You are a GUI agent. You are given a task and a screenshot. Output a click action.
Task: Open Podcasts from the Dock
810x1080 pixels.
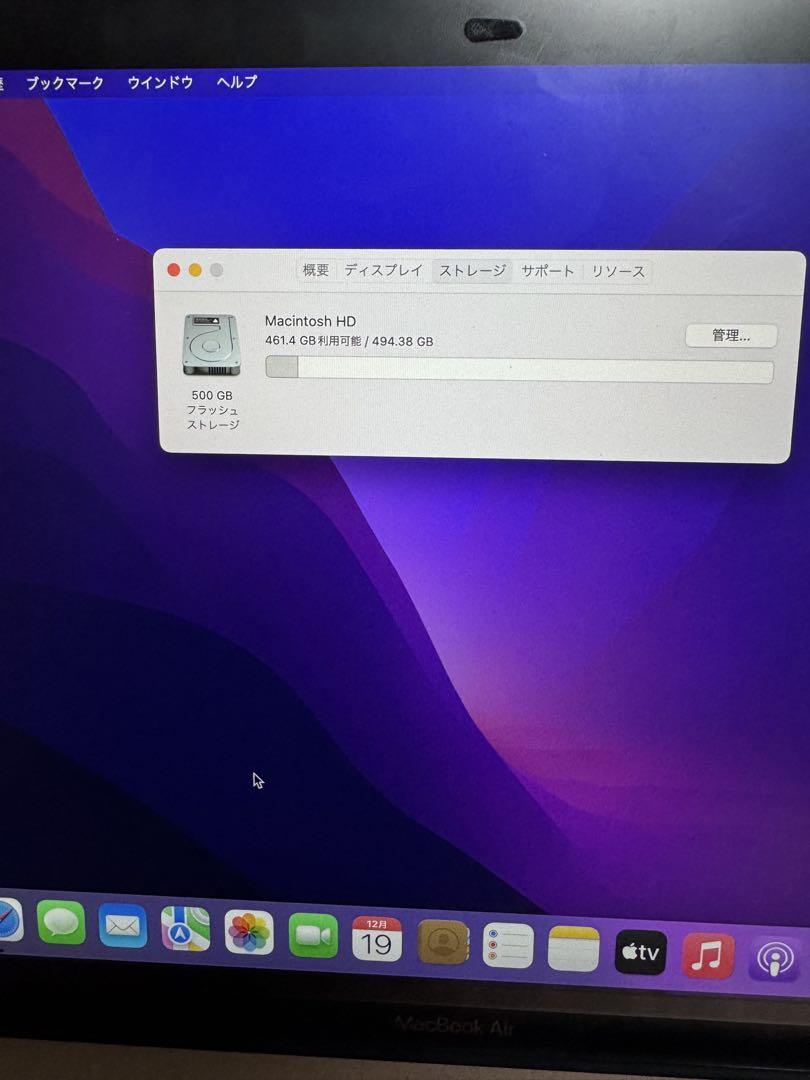tap(775, 959)
